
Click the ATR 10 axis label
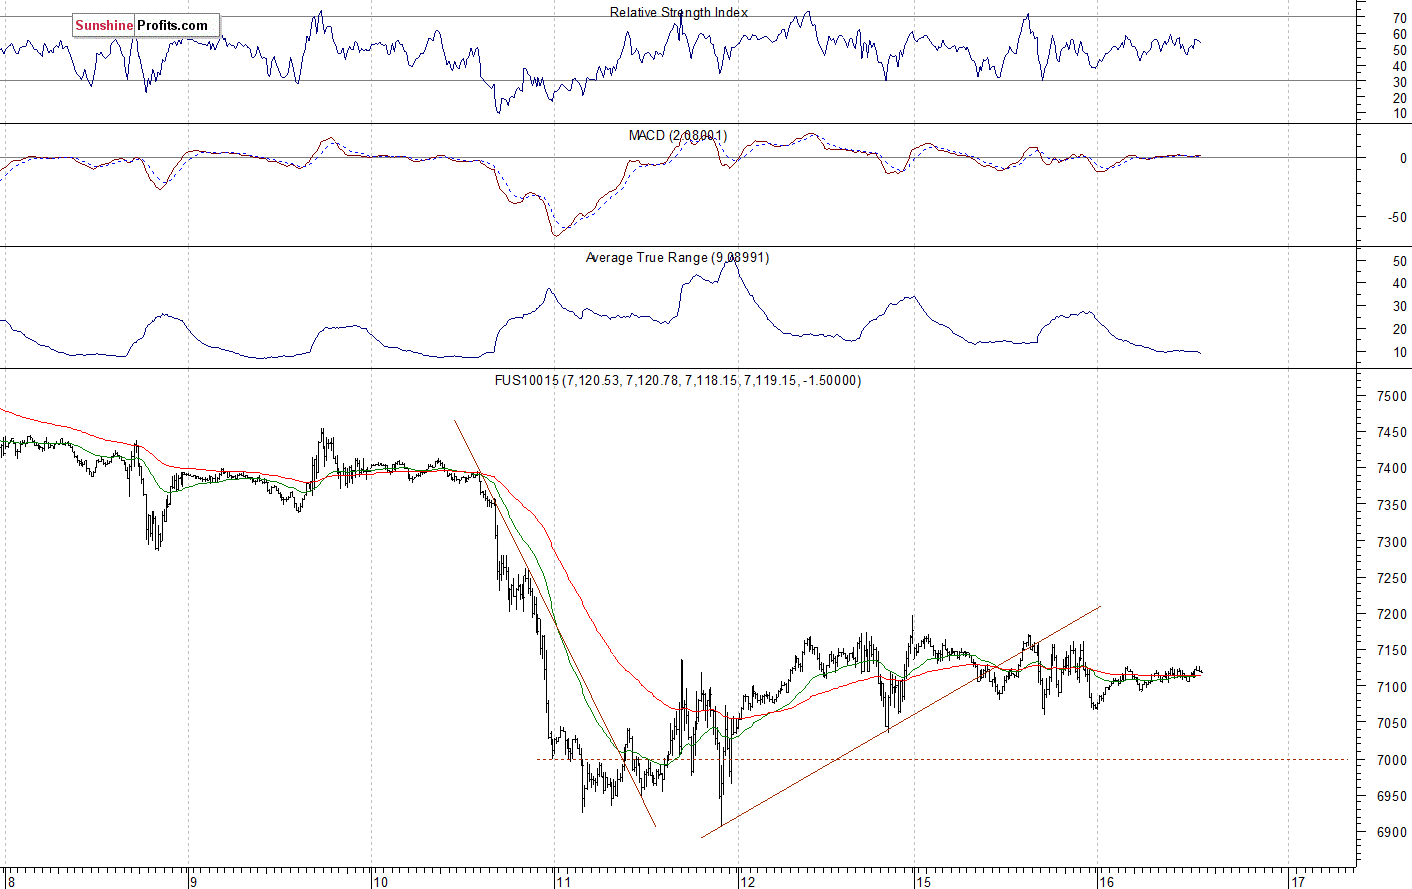tap(1399, 352)
